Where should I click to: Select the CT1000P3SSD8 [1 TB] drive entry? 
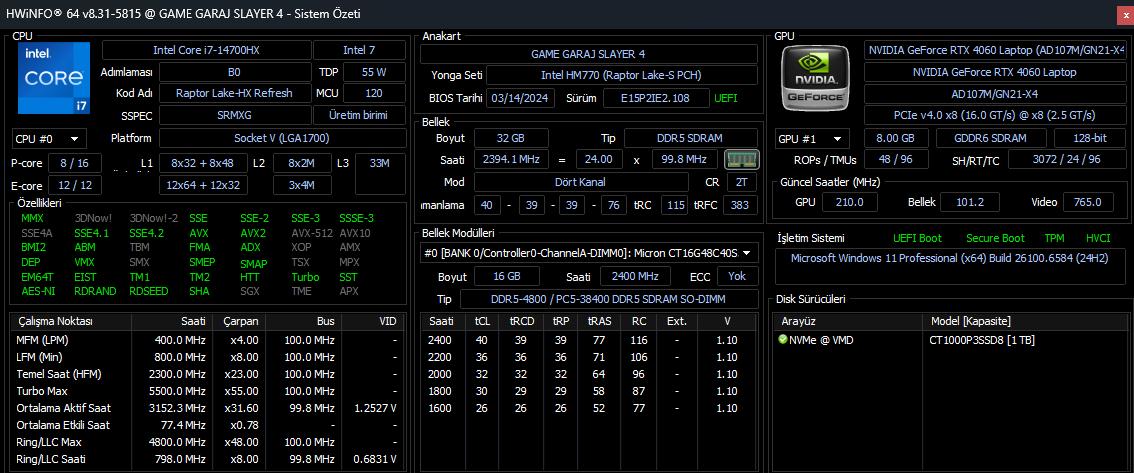click(x=981, y=339)
